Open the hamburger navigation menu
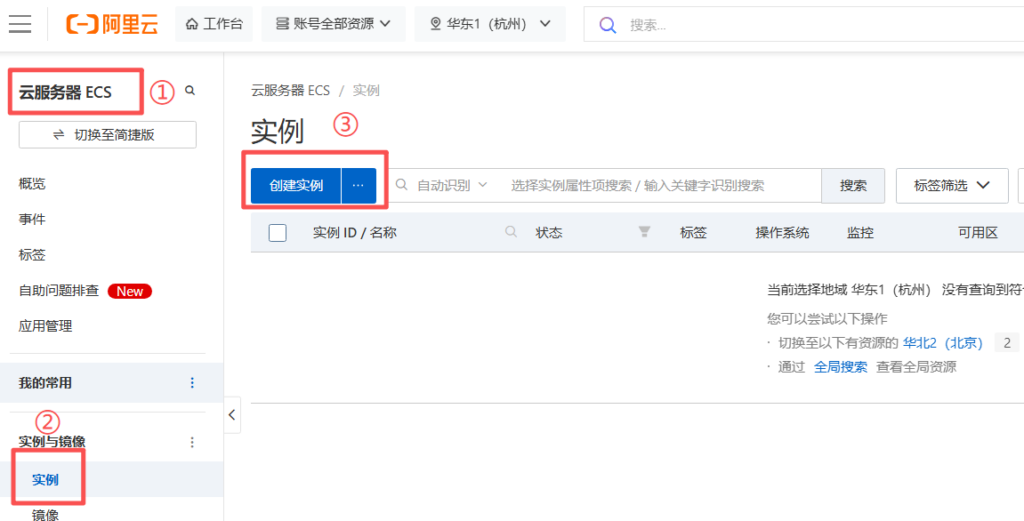This screenshot has height=521, width=1024. 20,25
